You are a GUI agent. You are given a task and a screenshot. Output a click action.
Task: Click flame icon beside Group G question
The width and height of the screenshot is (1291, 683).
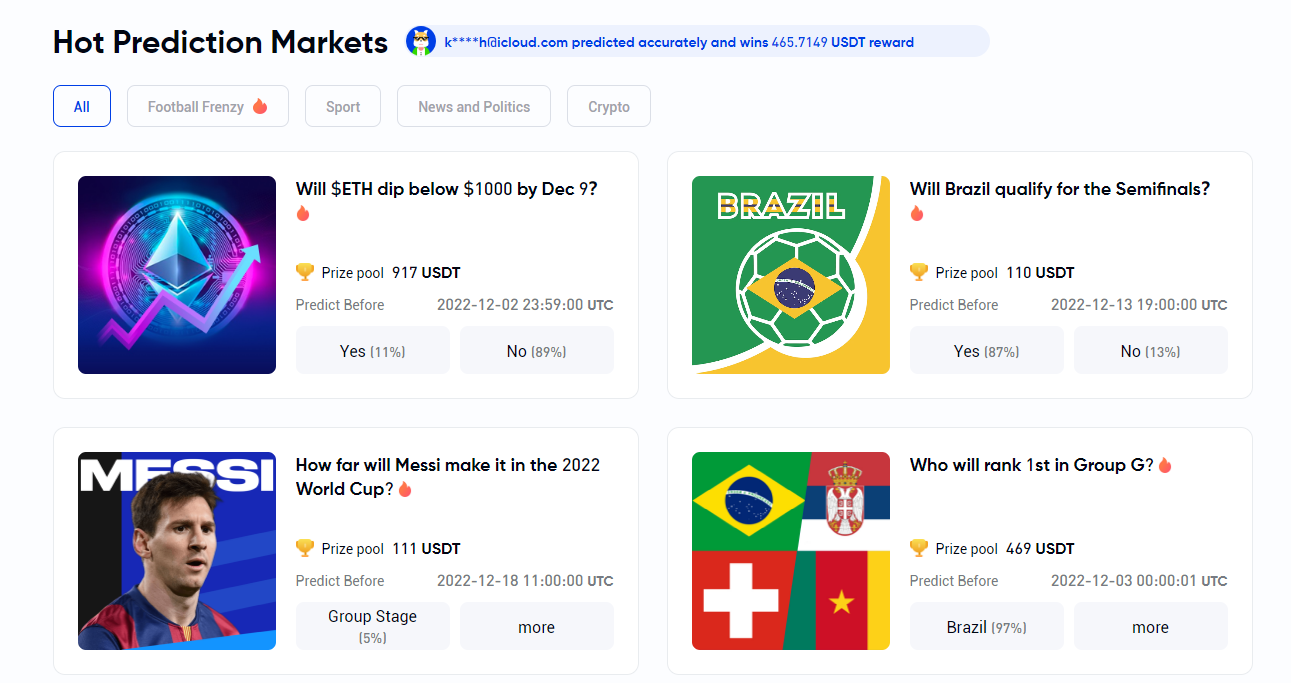(x=1165, y=465)
